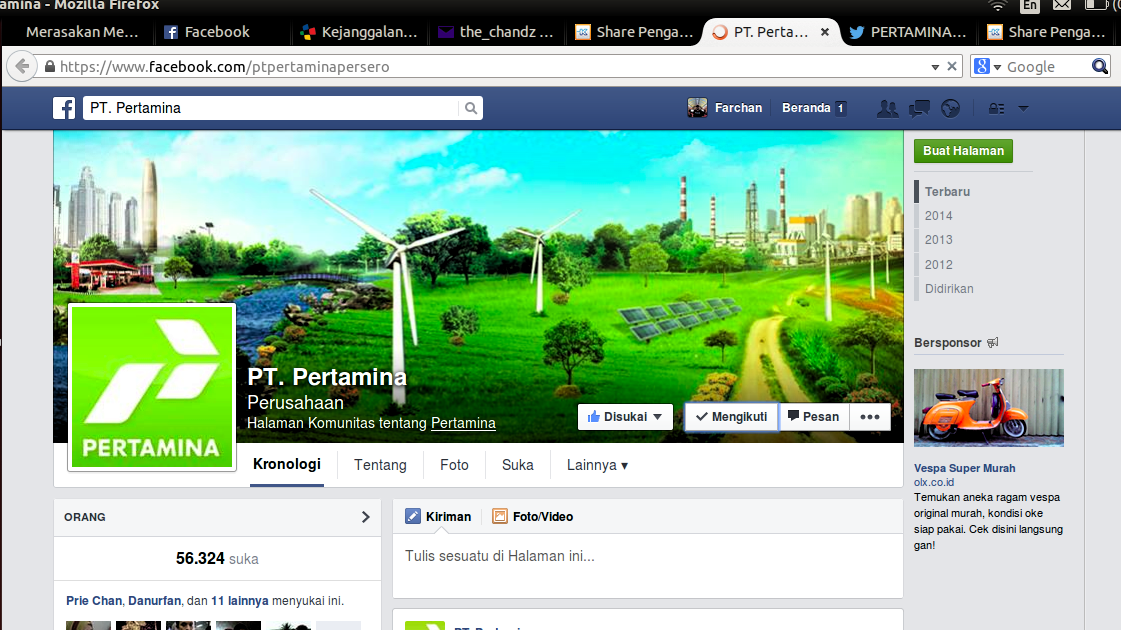Open the notifications globe icon

(x=950, y=108)
